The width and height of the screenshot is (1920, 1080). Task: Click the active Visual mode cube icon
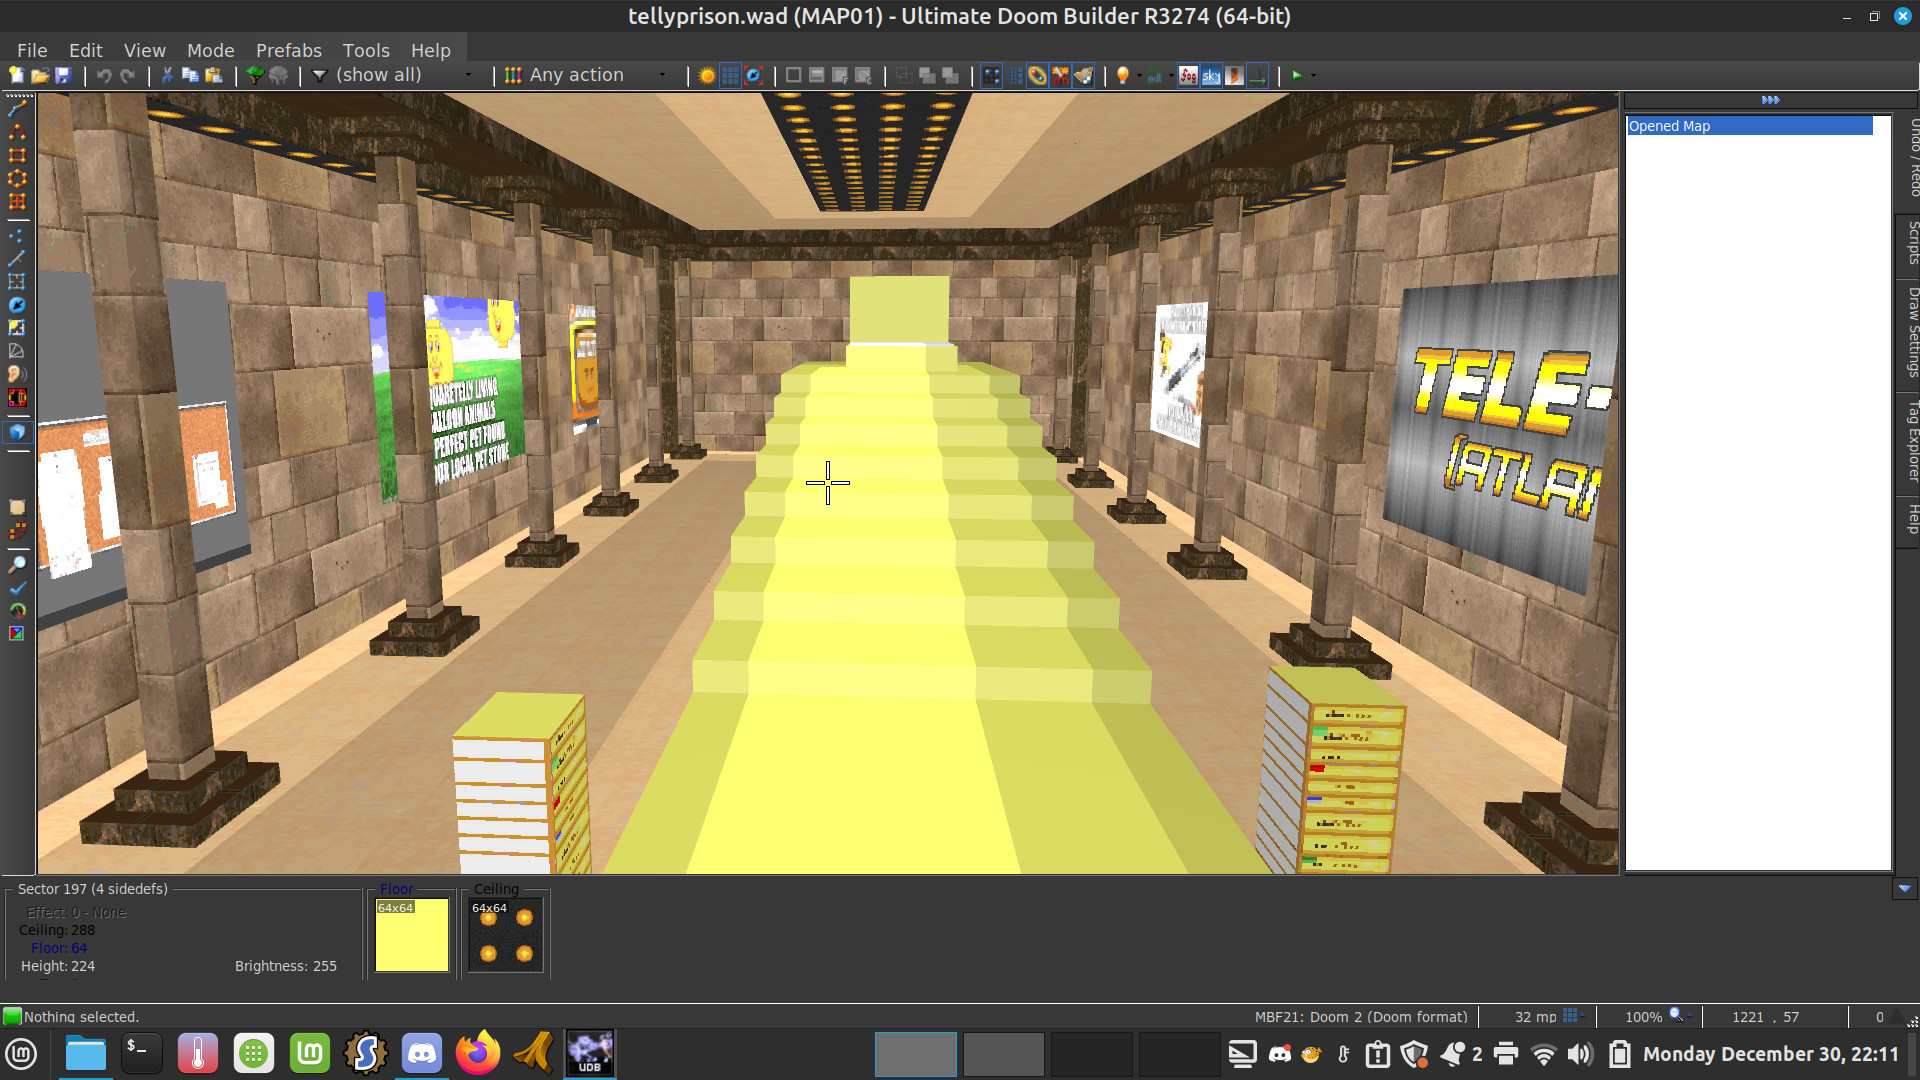17,432
